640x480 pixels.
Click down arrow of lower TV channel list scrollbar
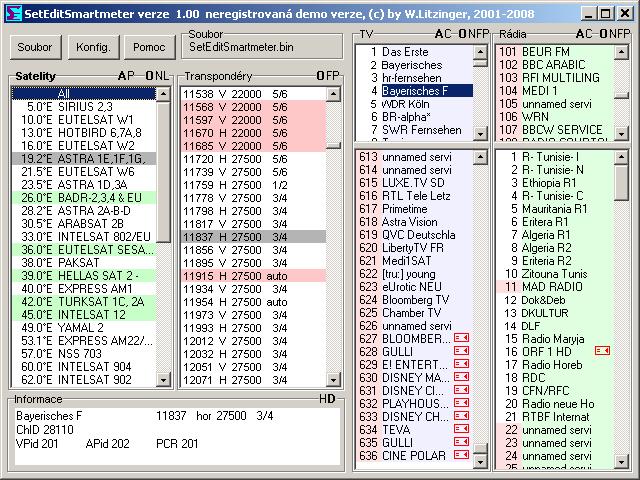tap(480, 461)
